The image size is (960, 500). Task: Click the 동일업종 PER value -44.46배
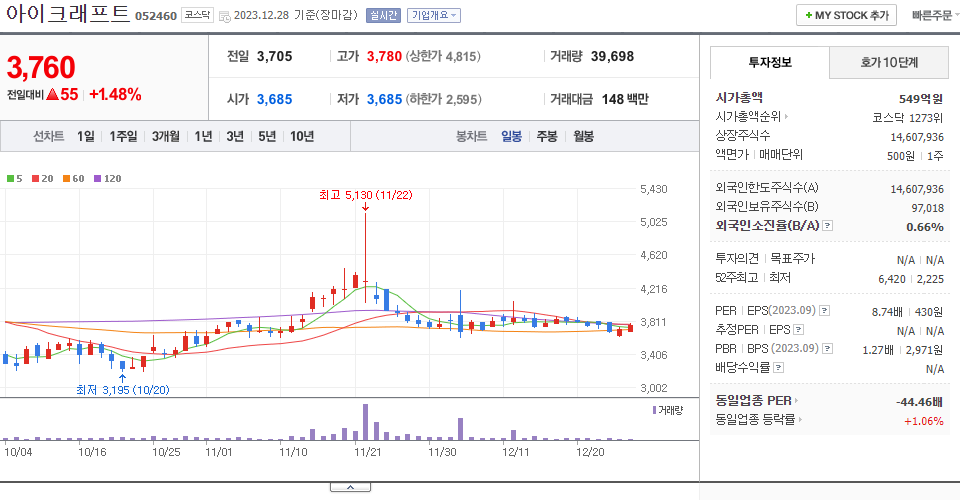tap(919, 402)
